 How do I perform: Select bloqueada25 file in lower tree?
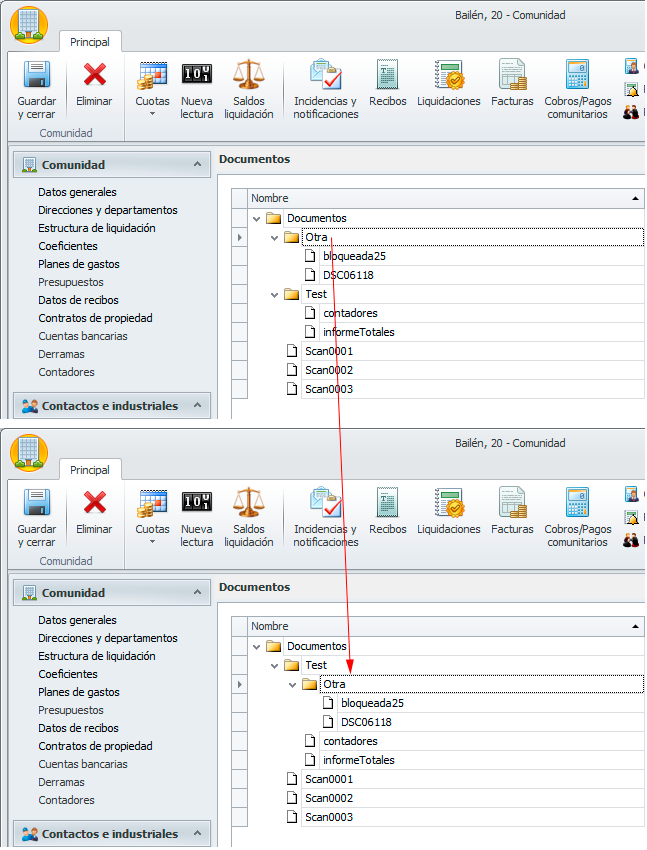[372, 703]
